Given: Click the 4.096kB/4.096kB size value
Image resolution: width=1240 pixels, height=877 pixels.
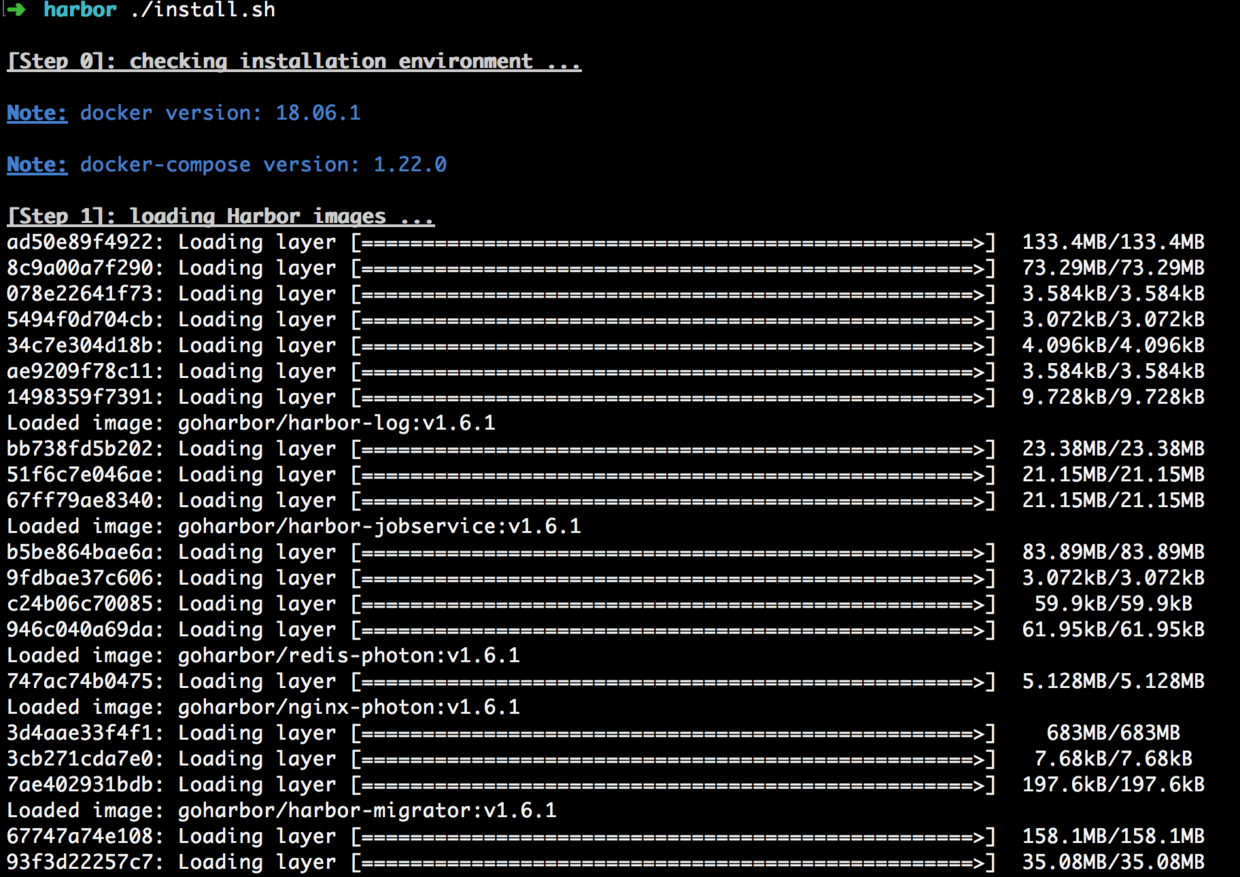Looking at the screenshot, I should pyautogui.click(x=1113, y=346).
